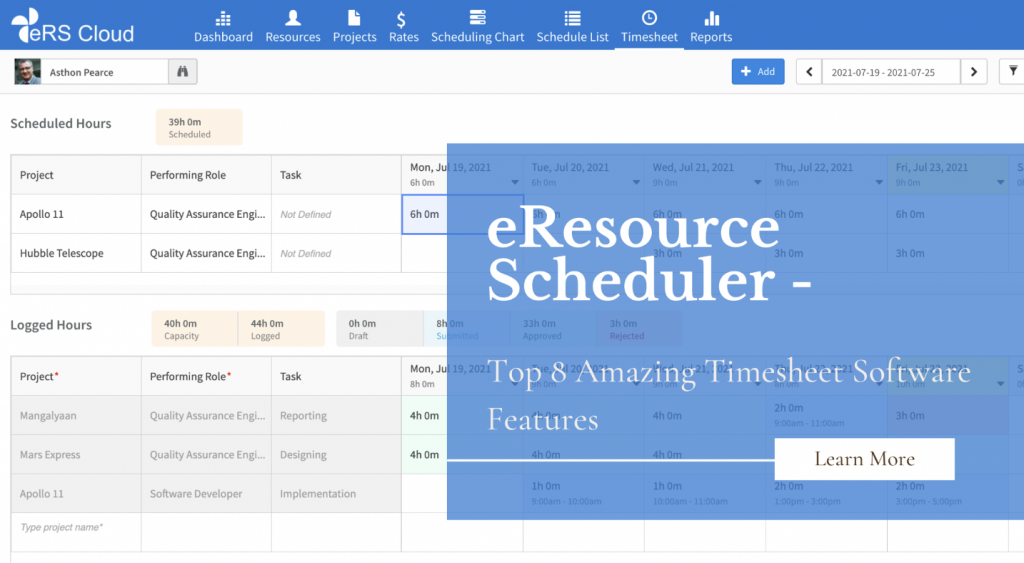Viewport: 1024px width, 563px height.
Task: Expand Mon, Jul 19 dropdown in Scheduled Hours
Action: click(x=515, y=182)
